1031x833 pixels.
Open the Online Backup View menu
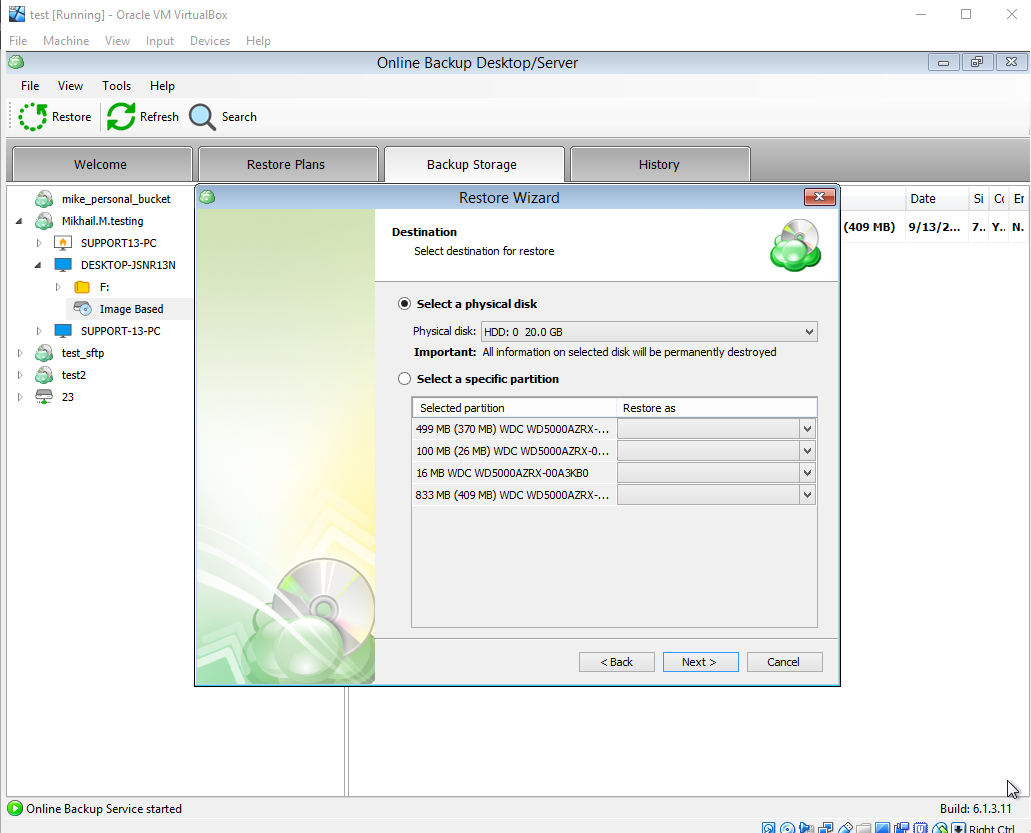[70, 86]
